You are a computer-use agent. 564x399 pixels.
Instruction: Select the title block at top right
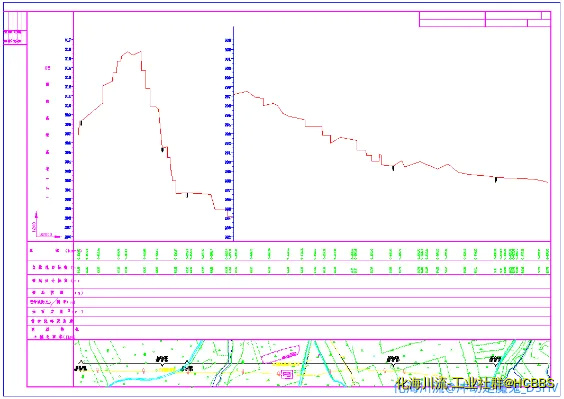point(485,19)
